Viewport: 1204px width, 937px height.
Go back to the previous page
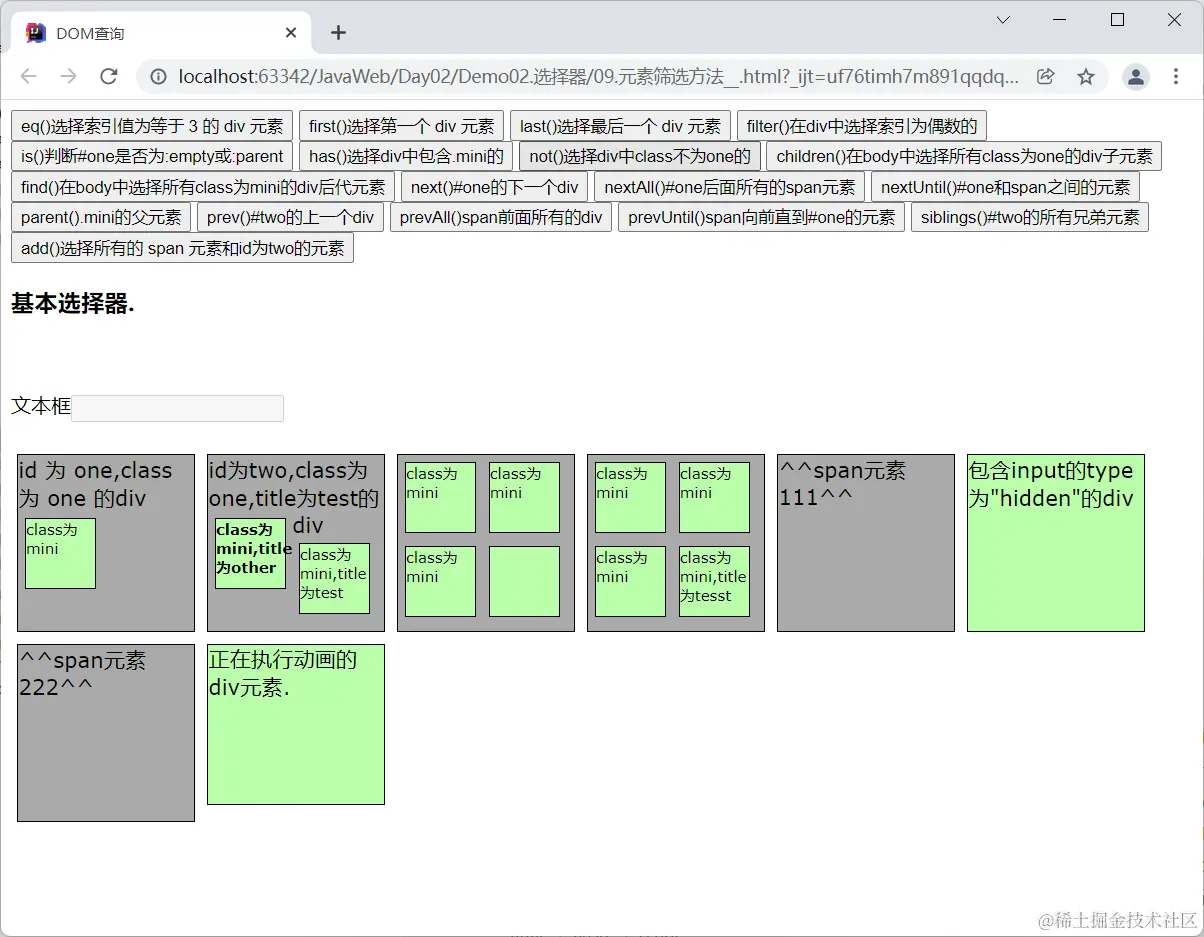pyautogui.click(x=28, y=77)
